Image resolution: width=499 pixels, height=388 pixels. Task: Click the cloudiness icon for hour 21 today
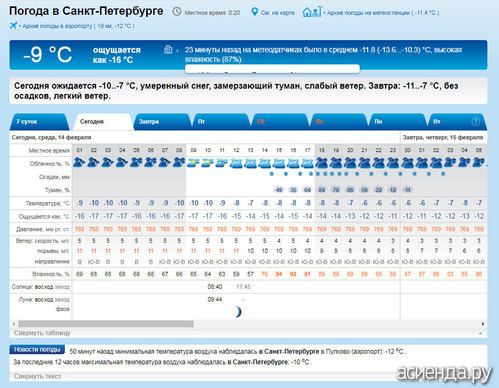[364, 163]
